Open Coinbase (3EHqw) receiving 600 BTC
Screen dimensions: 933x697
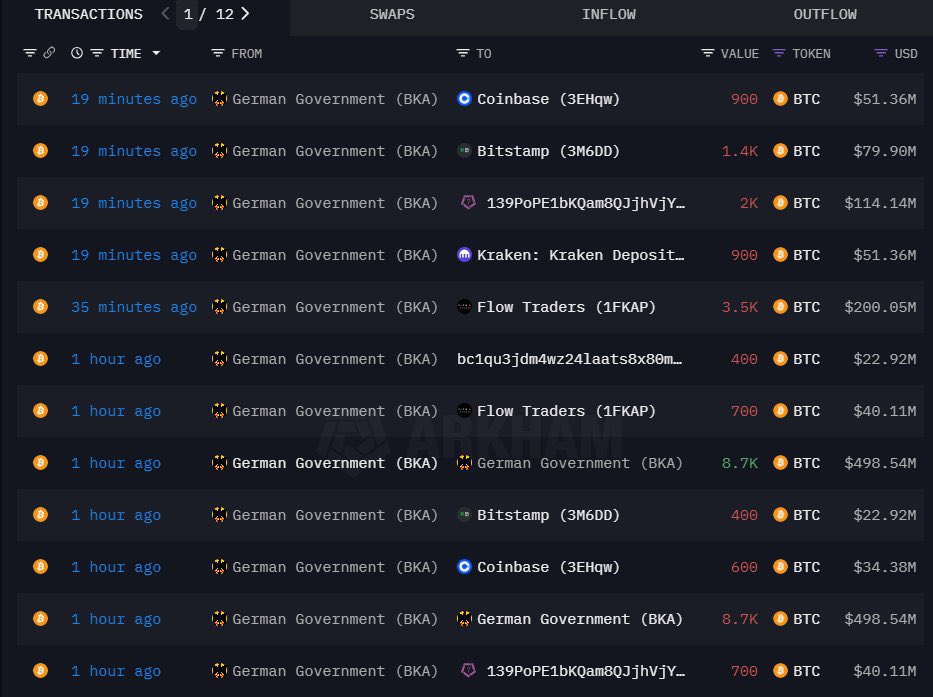tap(548, 567)
